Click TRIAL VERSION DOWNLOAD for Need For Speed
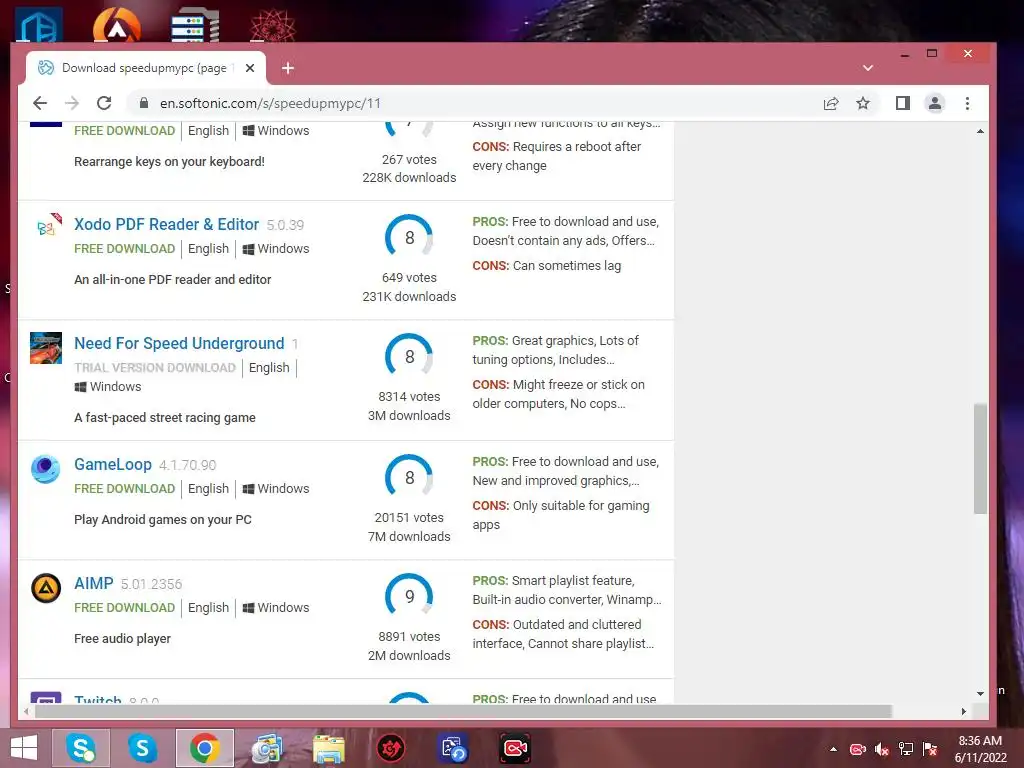Viewport: 1024px width, 768px height. pos(155,368)
